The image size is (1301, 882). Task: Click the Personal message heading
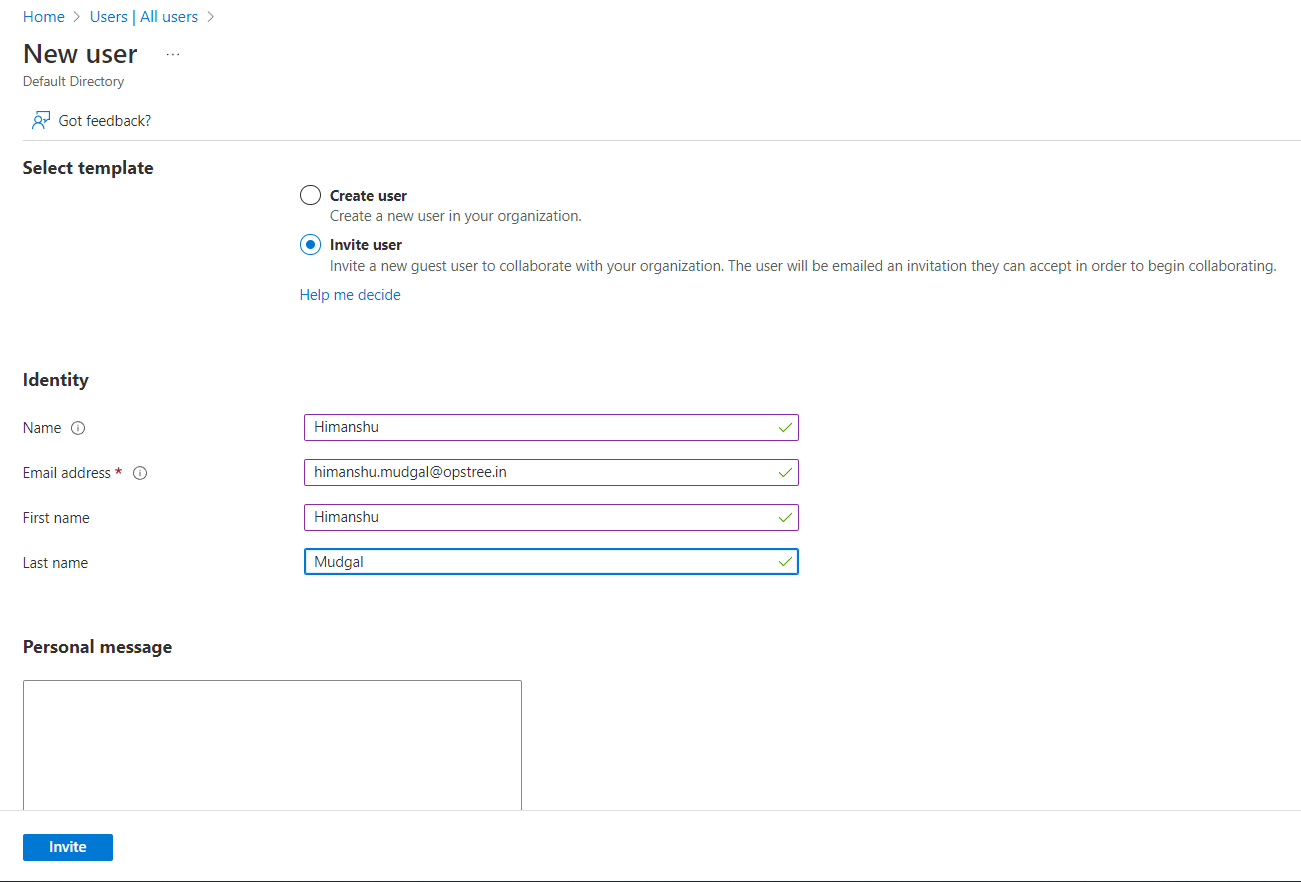(97, 647)
